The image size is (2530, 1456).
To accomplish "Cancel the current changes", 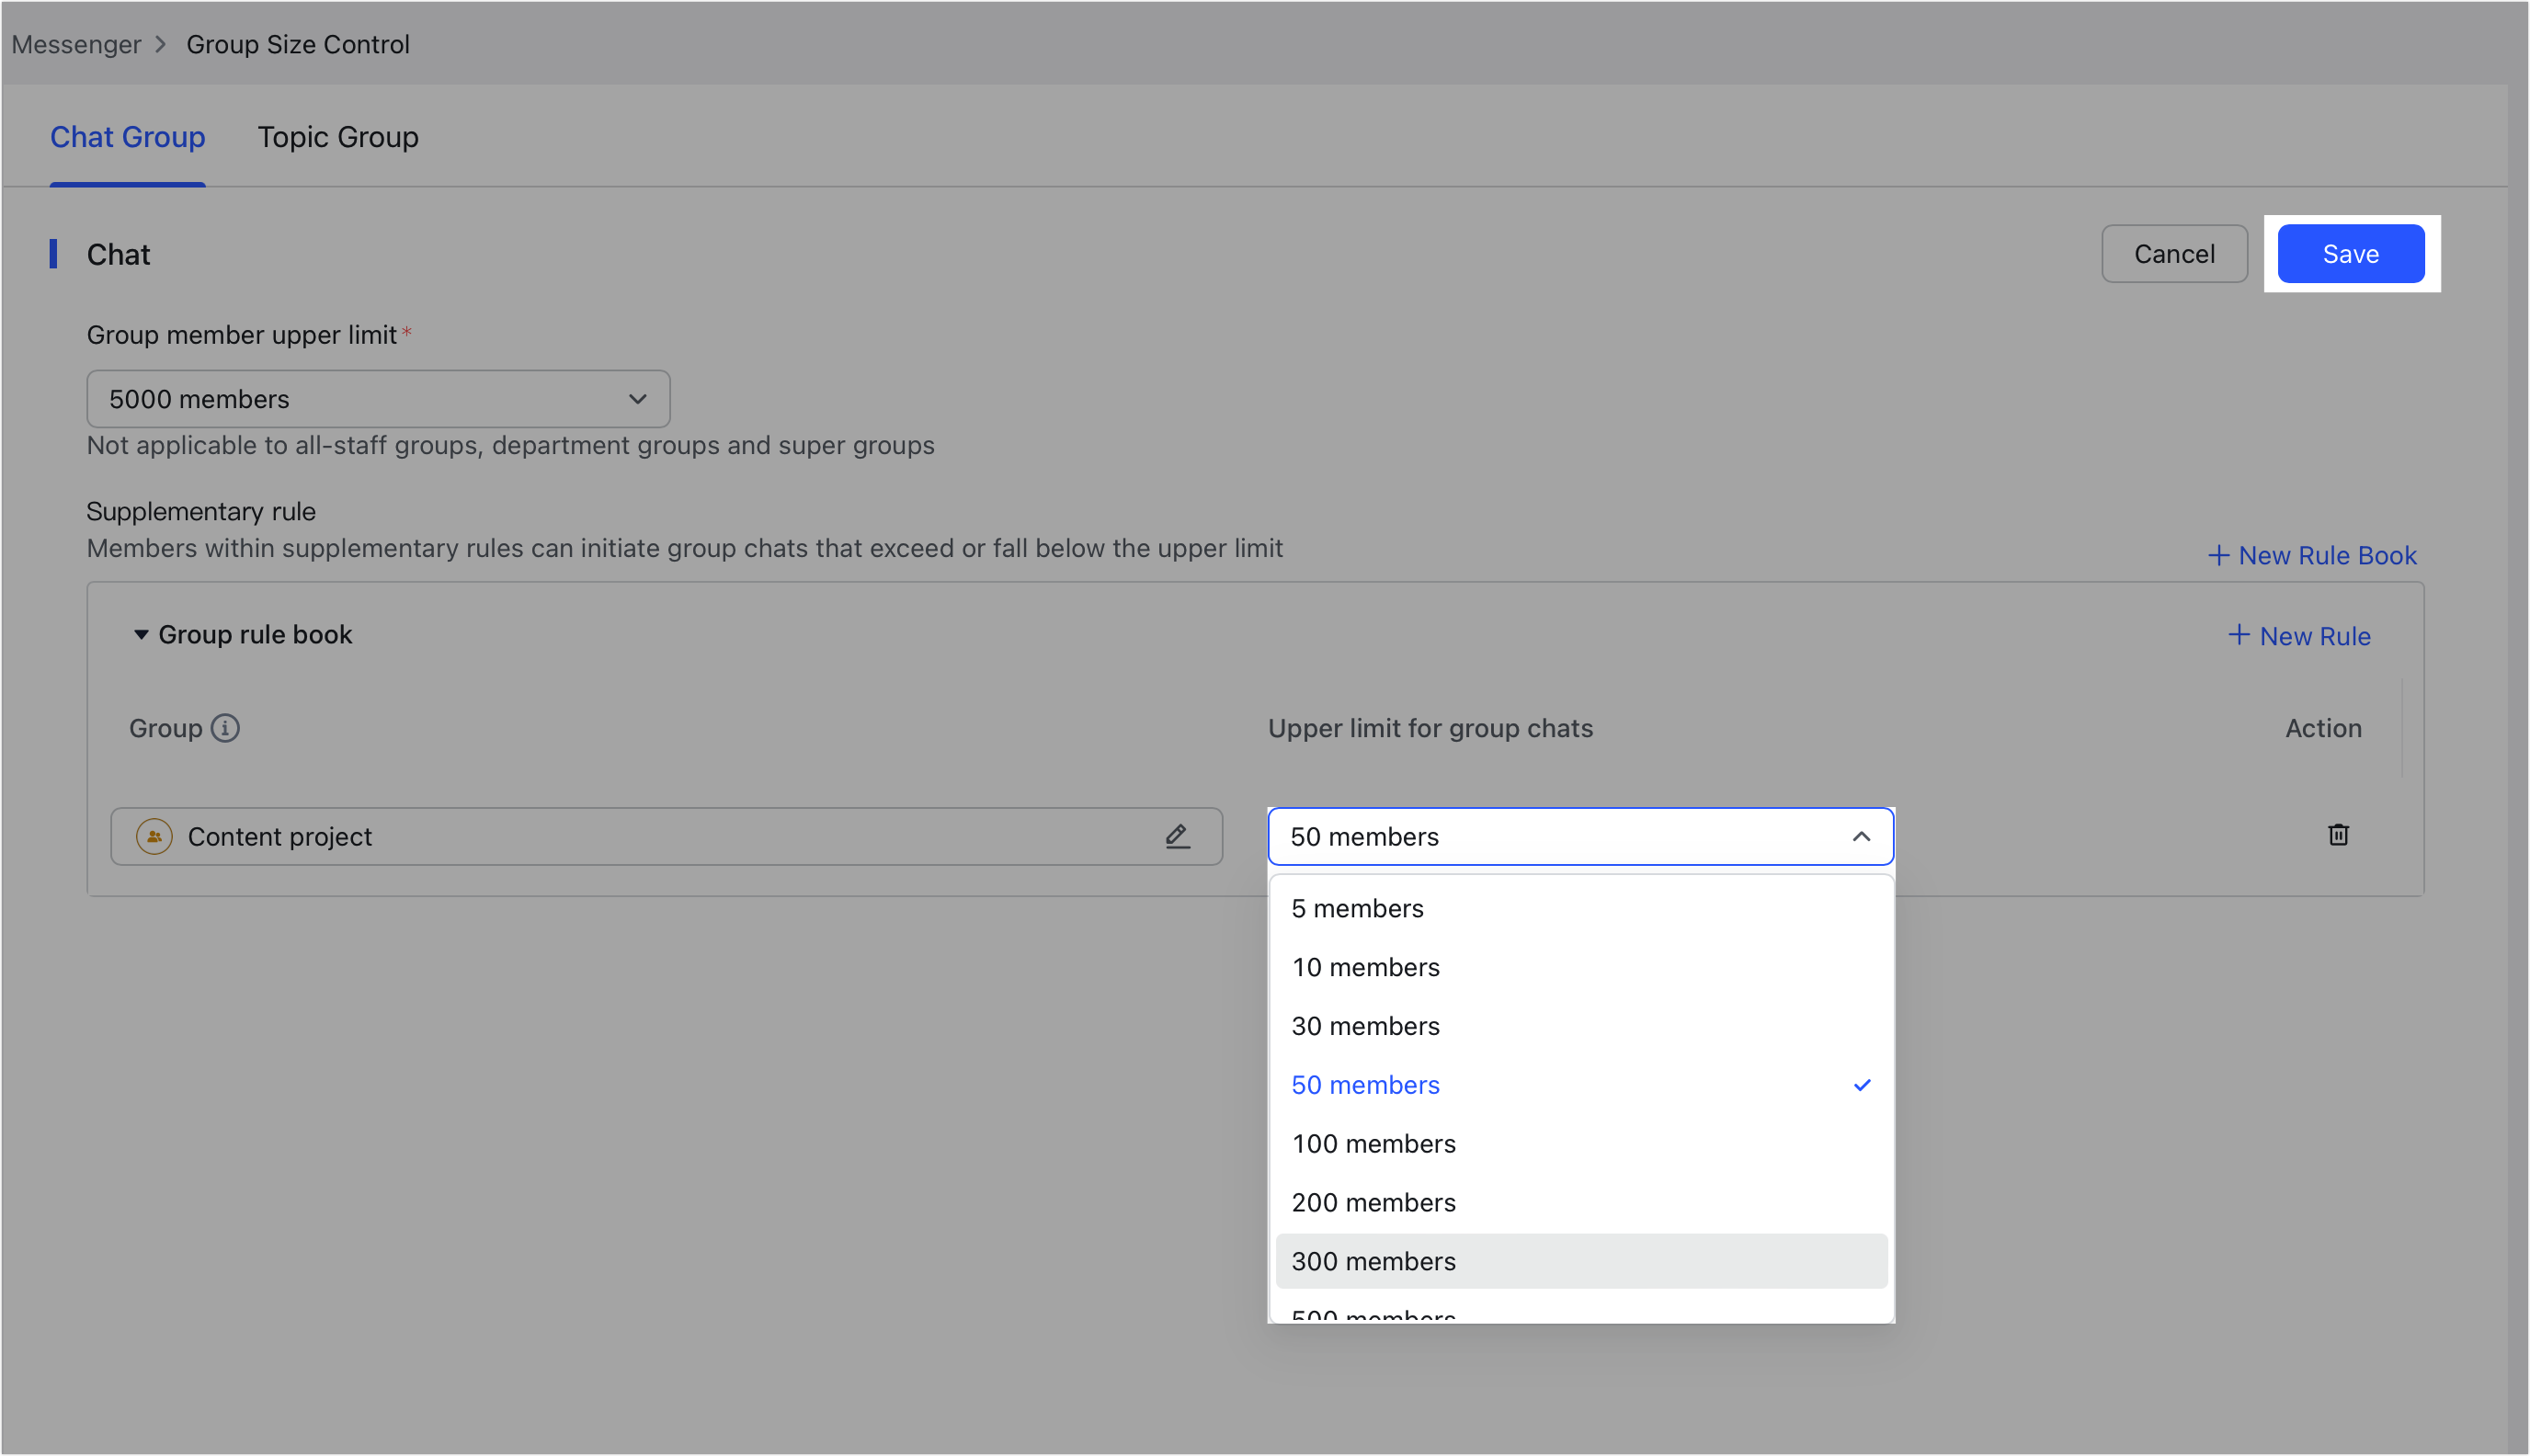I will pyautogui.click(x=2174, y=253).
